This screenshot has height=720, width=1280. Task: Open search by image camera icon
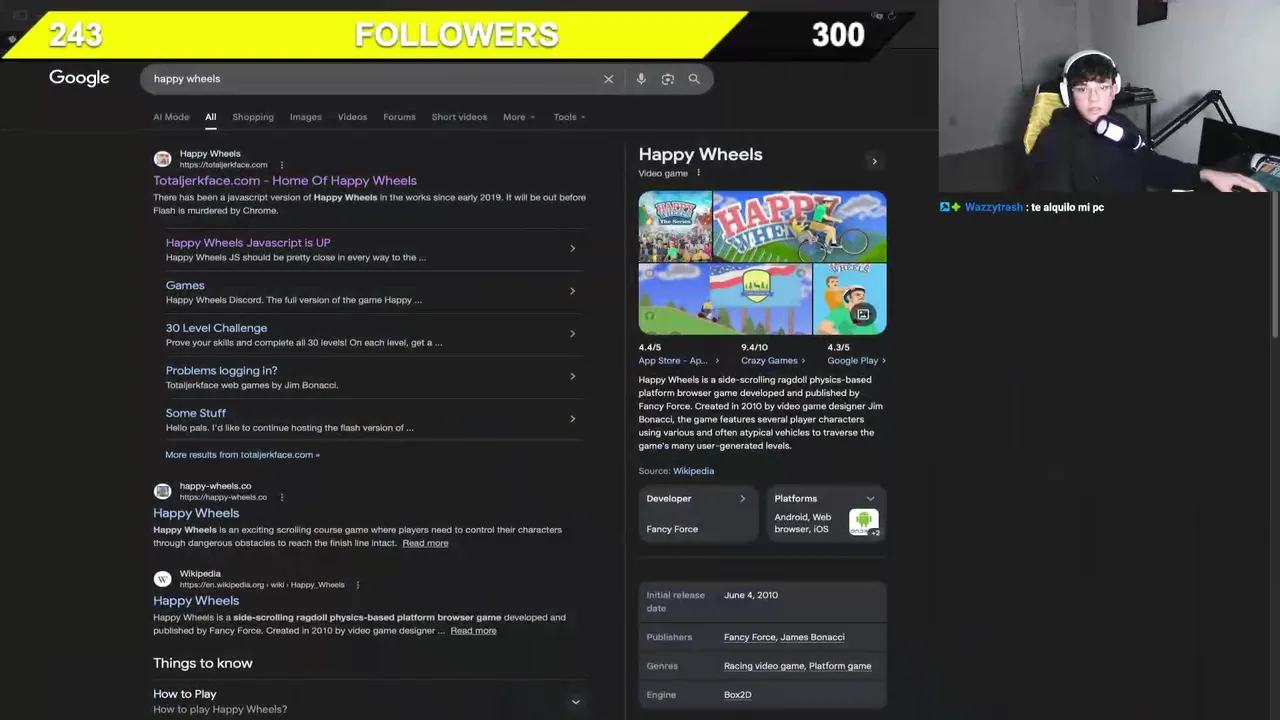(x=668, y=79)
